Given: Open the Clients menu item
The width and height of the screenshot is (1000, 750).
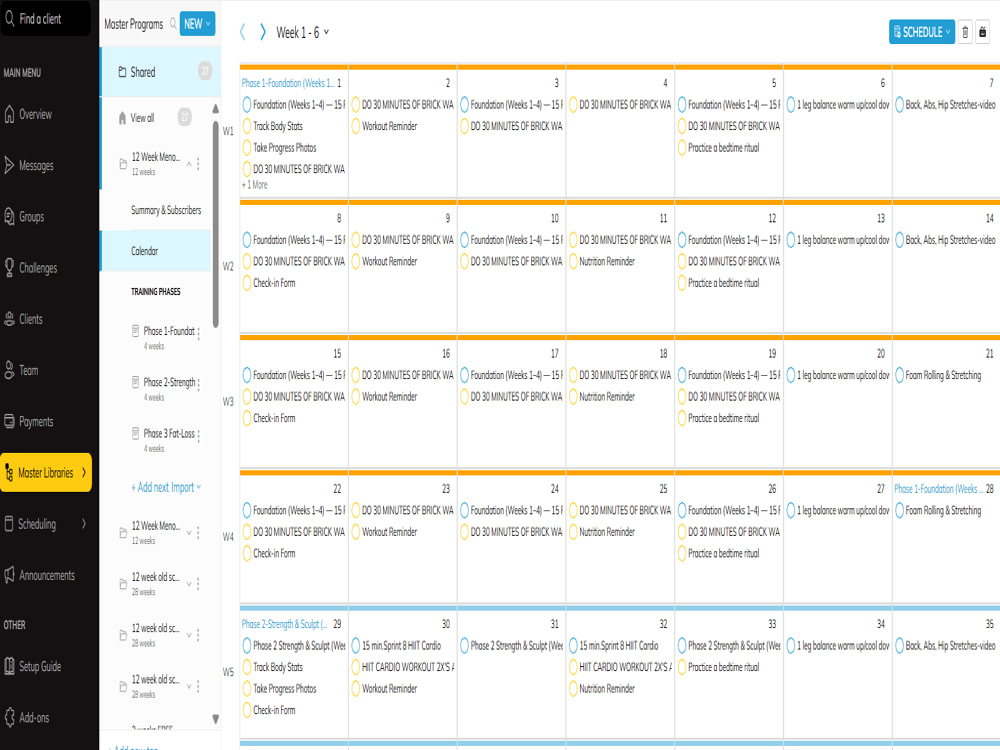Looking at the screenshot, I should (x=31, y=319).
